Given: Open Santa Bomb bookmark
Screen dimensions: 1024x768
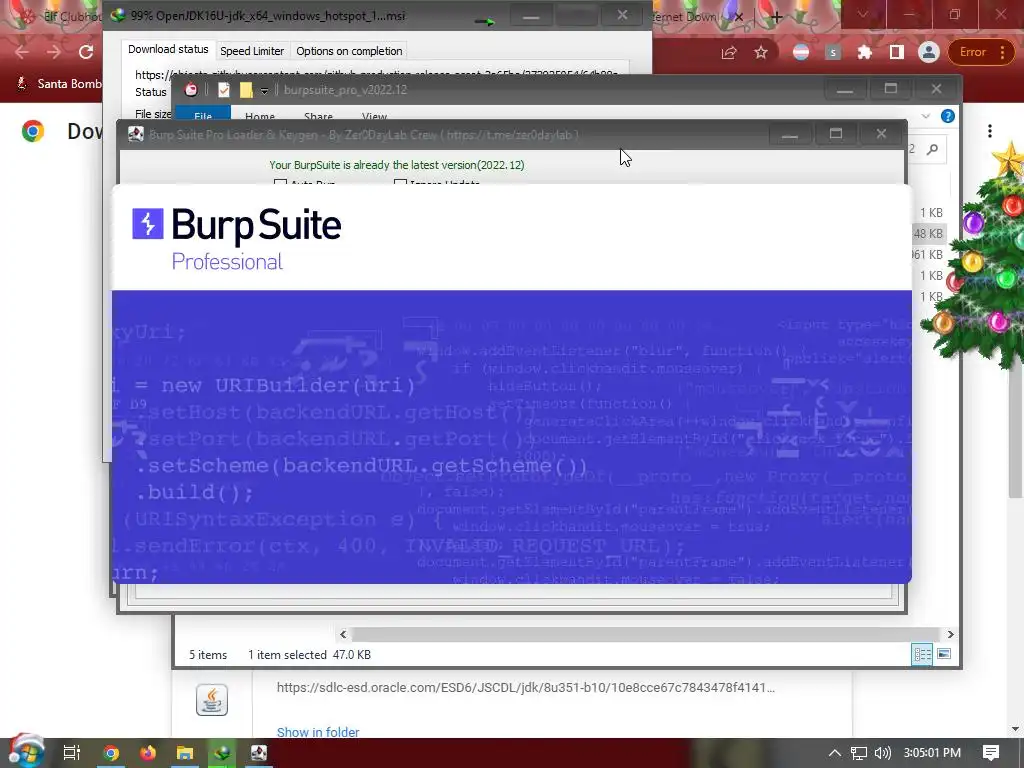Looking at the screenshot, I should tap(59, 84).
